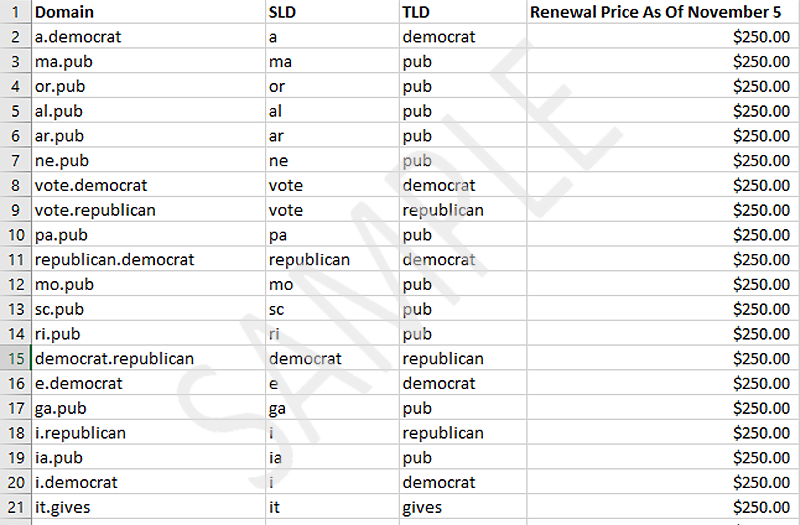Click the Renewal Price header cell
The width and height of the screenshot is (800, 525).
(x=662, y=12)
